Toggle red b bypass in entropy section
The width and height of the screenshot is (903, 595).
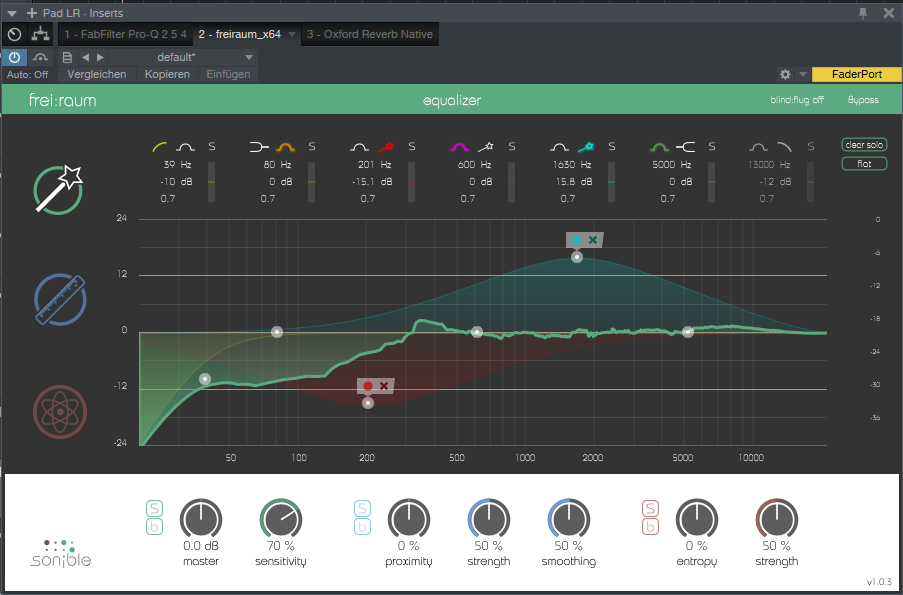[x=650, y=526]
